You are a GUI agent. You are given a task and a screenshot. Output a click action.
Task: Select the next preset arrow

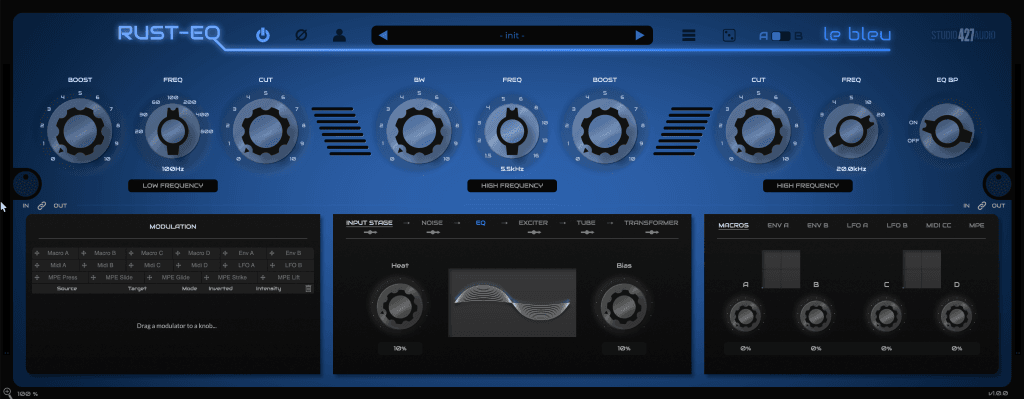click(x=640, y=35)
